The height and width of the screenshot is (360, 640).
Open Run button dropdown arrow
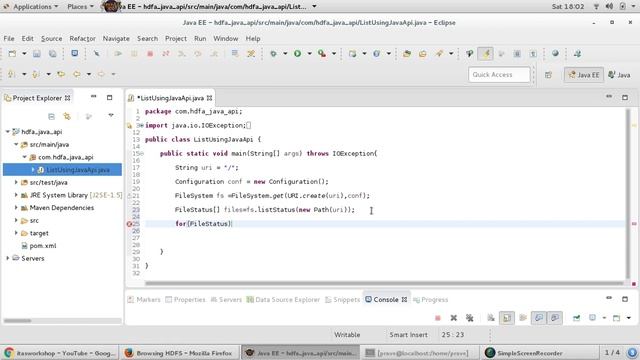(309, 53)
